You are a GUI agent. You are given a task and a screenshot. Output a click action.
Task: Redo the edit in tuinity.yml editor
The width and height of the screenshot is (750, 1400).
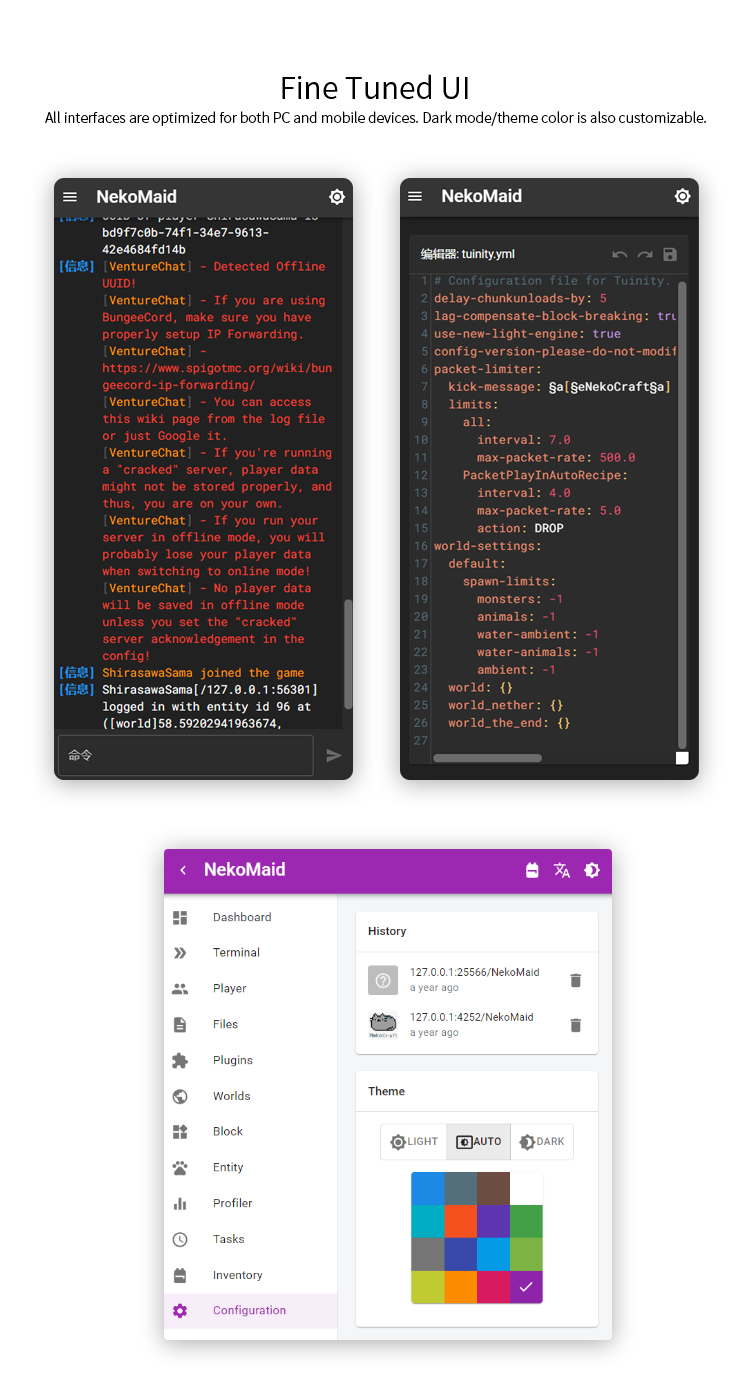(x=645, y=255)
